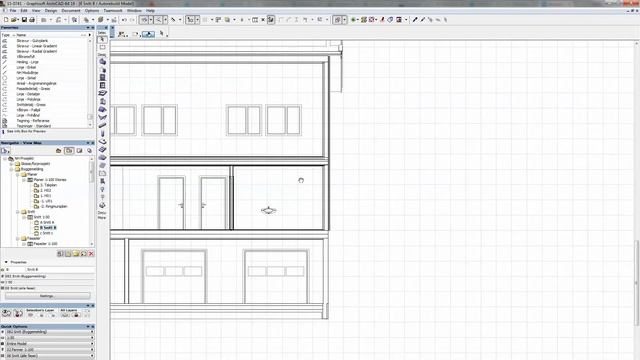Select 'Tegning - Referanse' favorite

pos(33,121)
